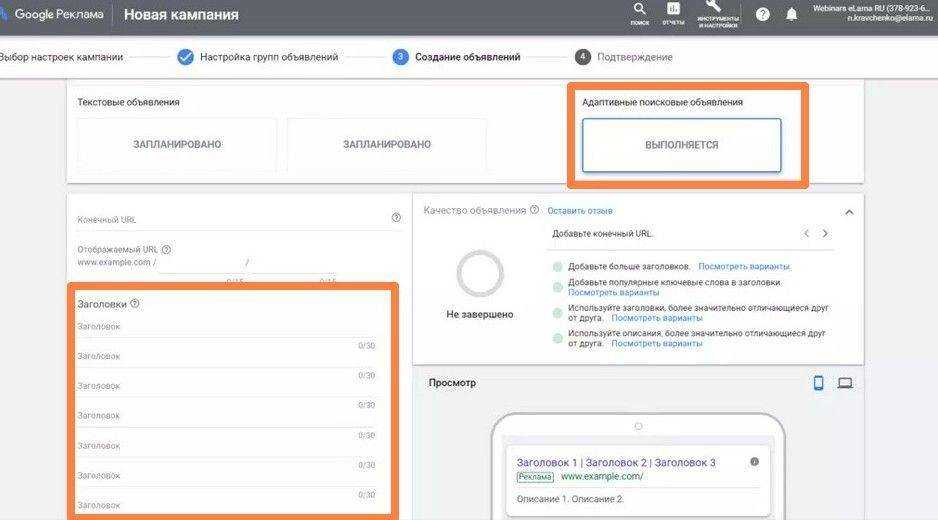Go to Настройка групп объявлений step
The height and width of the screenshot is (520, 938).
click(268, 57)
